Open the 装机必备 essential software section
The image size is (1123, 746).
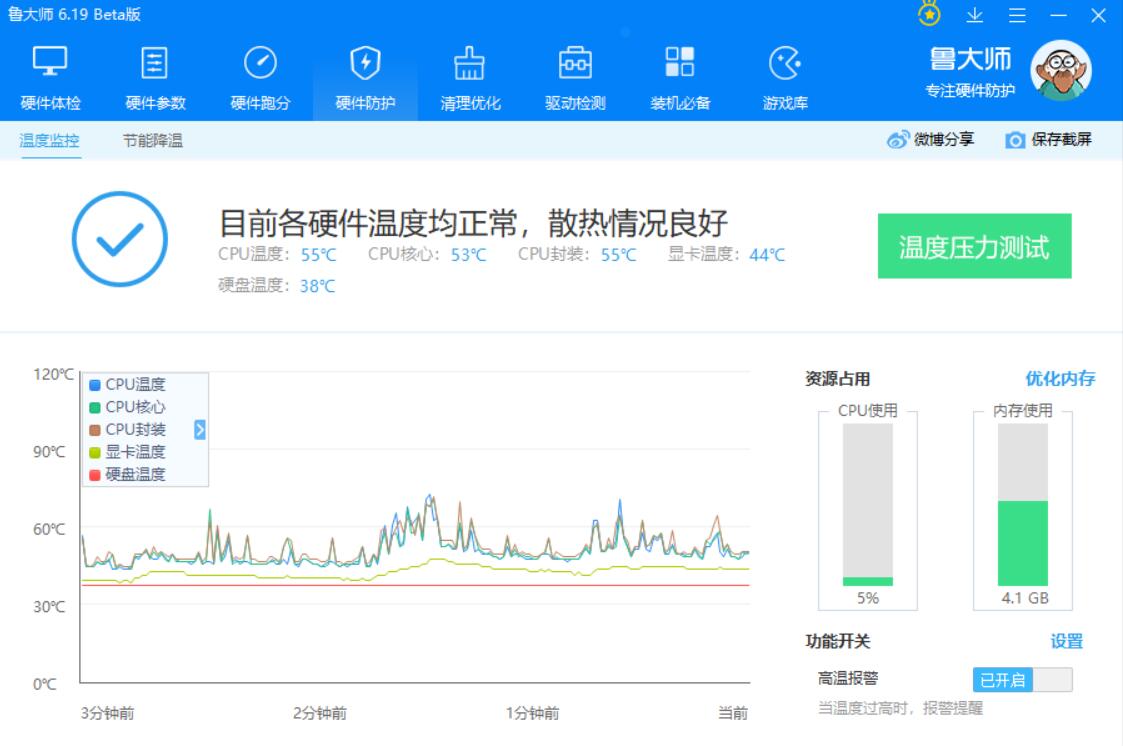tap(678, 75)
